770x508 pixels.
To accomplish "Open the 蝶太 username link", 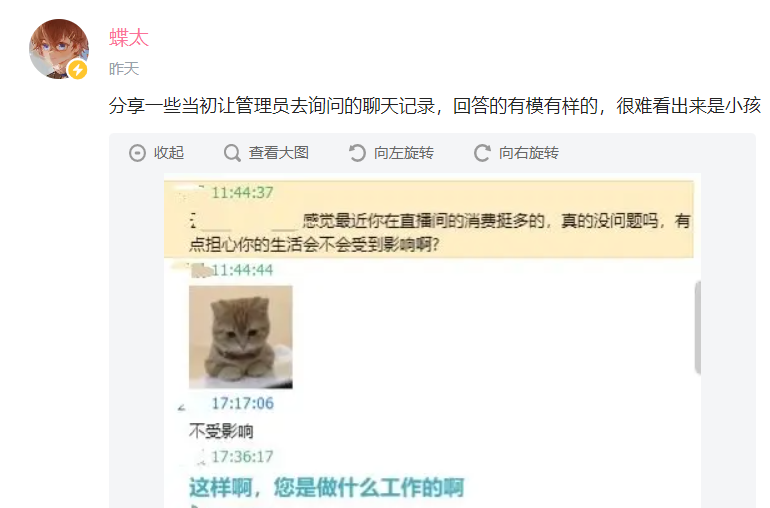I will point(129,38).
